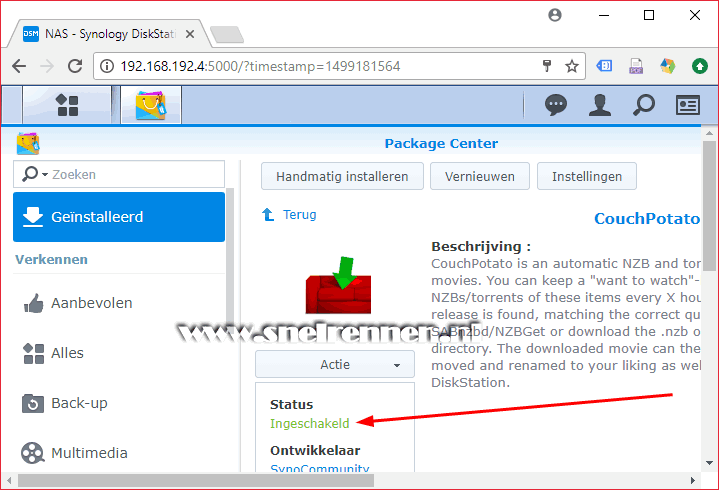
Task: Click the horizontal scrollbar left arrow
Action: point(9,480)
